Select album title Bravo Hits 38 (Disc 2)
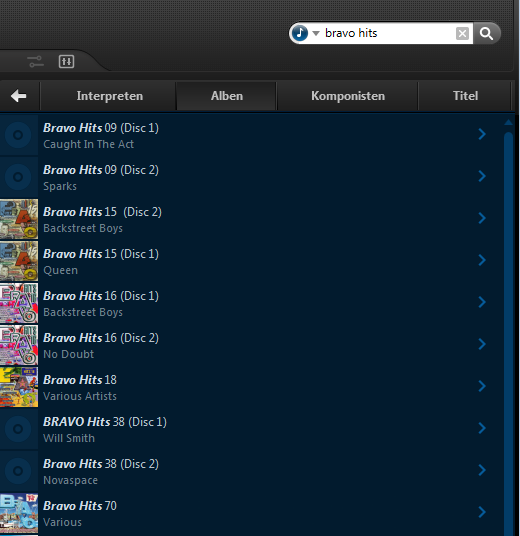The width and height of the screenshot is (520, 536). tap(101, 464)
